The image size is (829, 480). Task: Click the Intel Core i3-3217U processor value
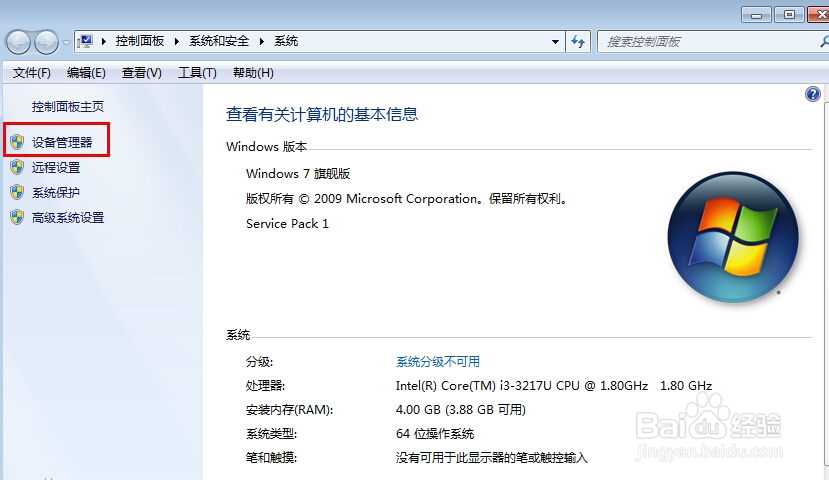554,386
